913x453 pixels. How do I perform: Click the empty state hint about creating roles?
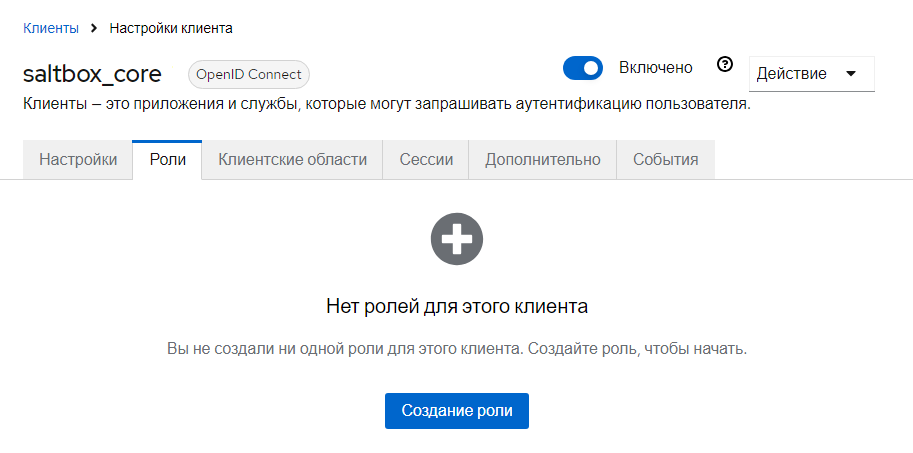[456, 350]
